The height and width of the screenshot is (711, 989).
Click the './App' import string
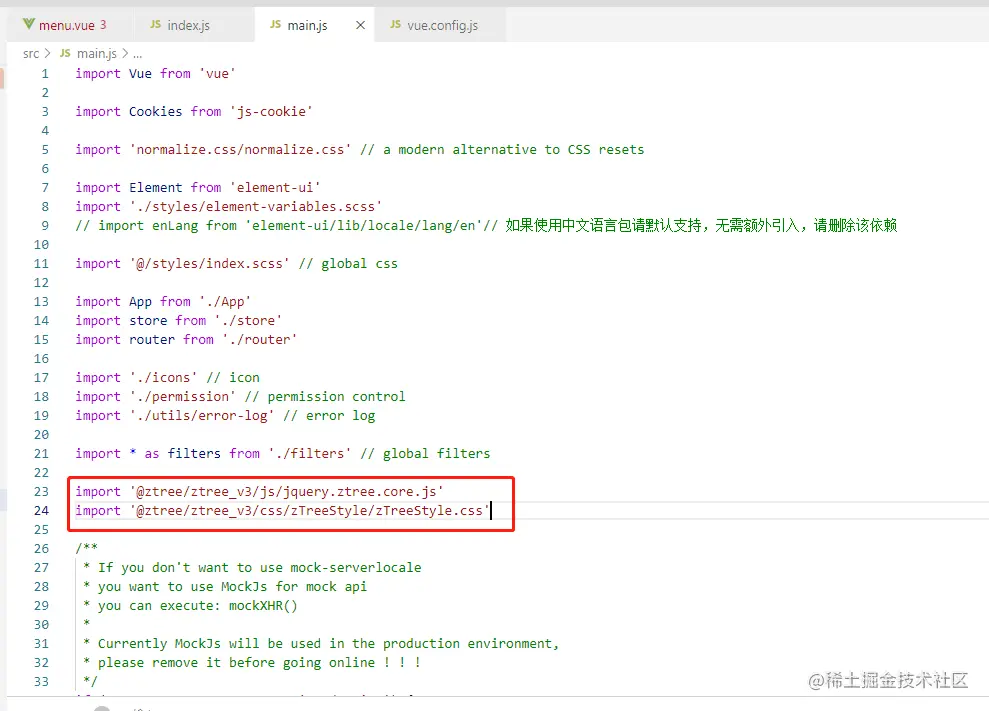coord(225,302)
